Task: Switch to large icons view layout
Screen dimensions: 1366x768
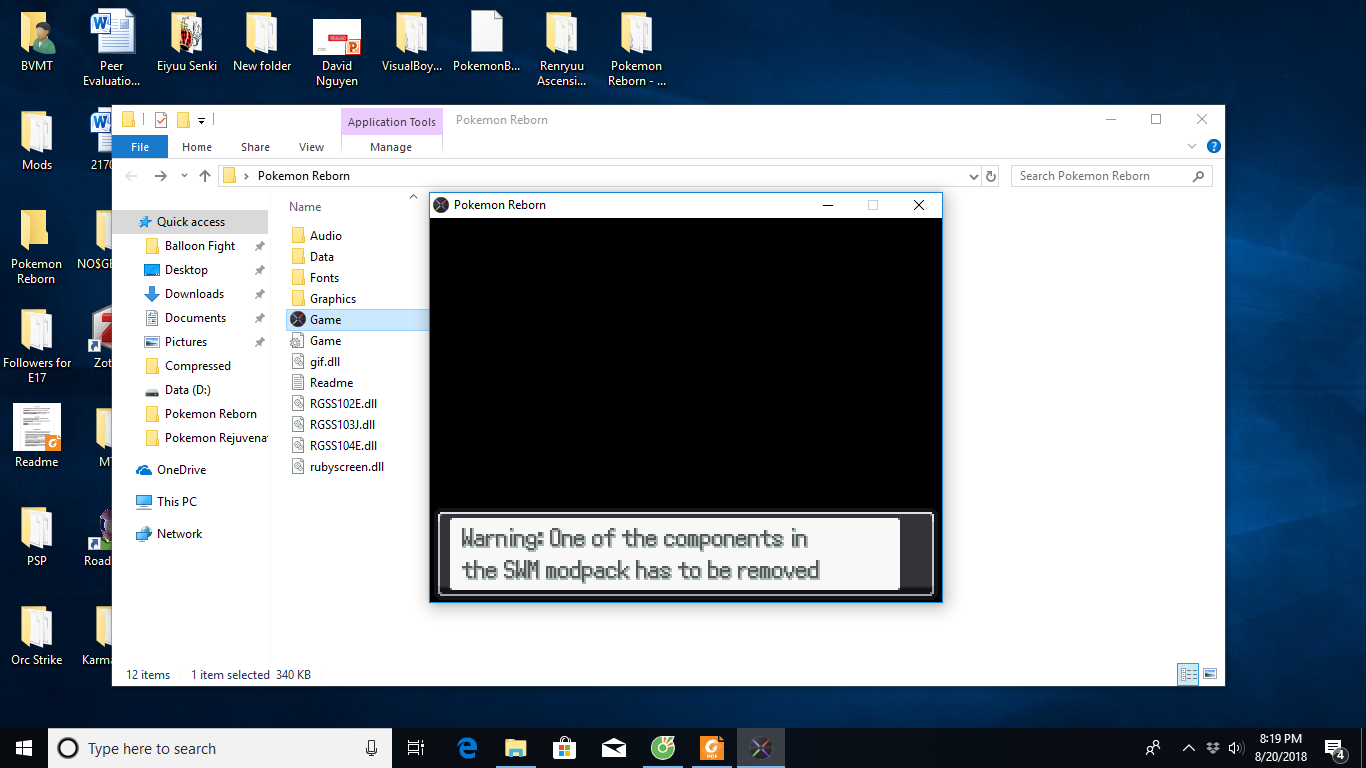Action: point(1210,674)
